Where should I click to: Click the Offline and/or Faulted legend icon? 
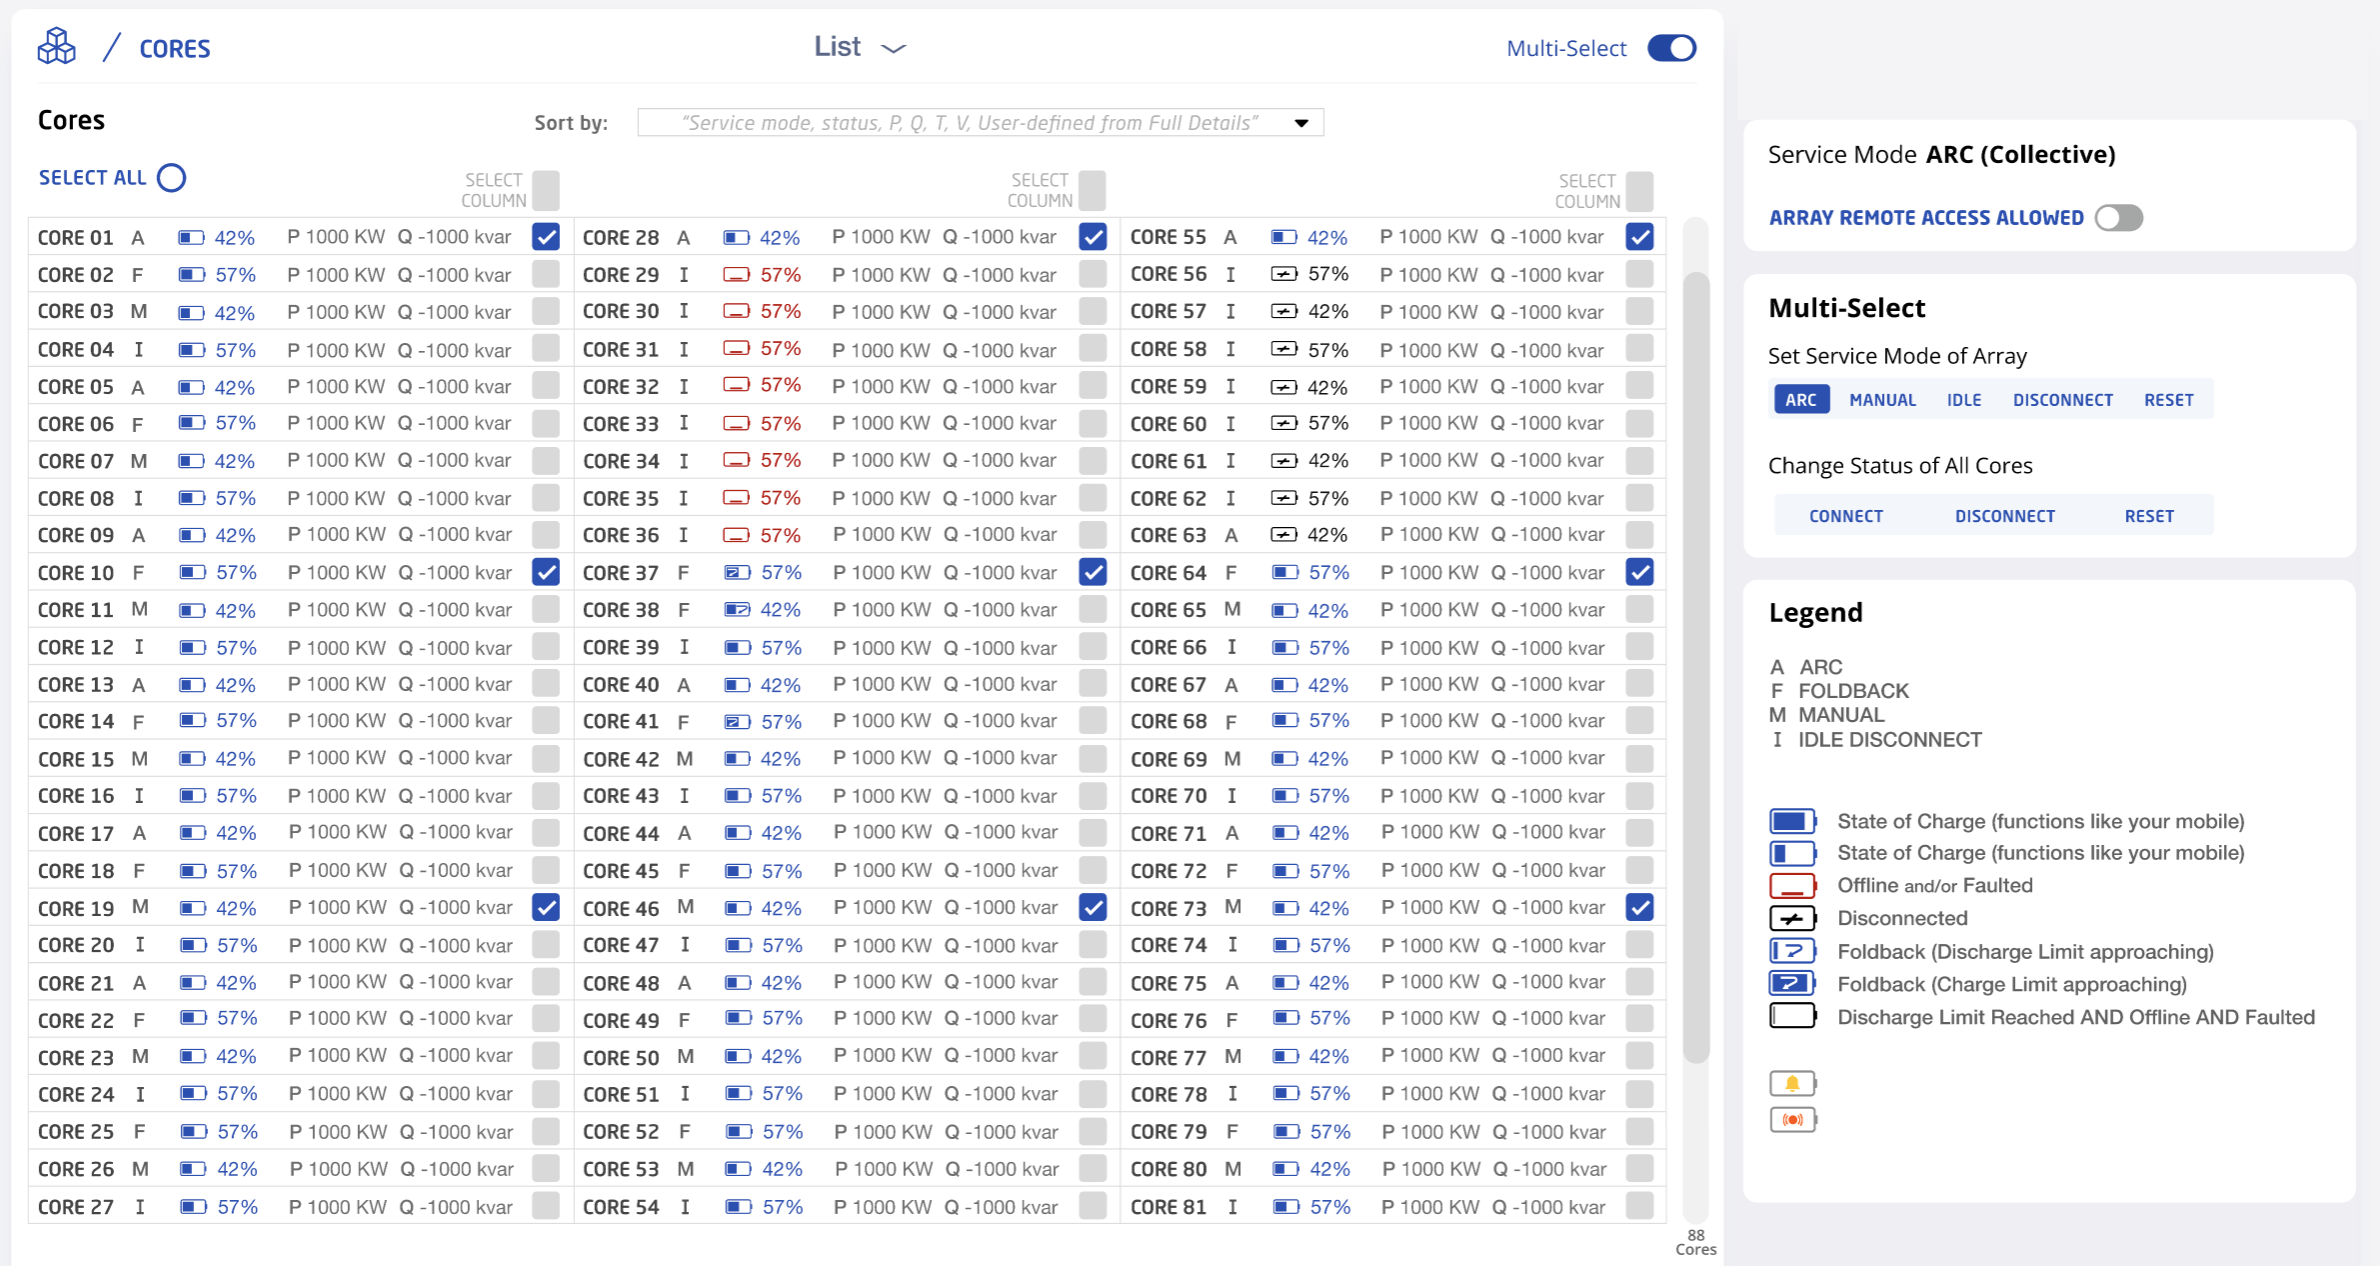click(1792, 886)
